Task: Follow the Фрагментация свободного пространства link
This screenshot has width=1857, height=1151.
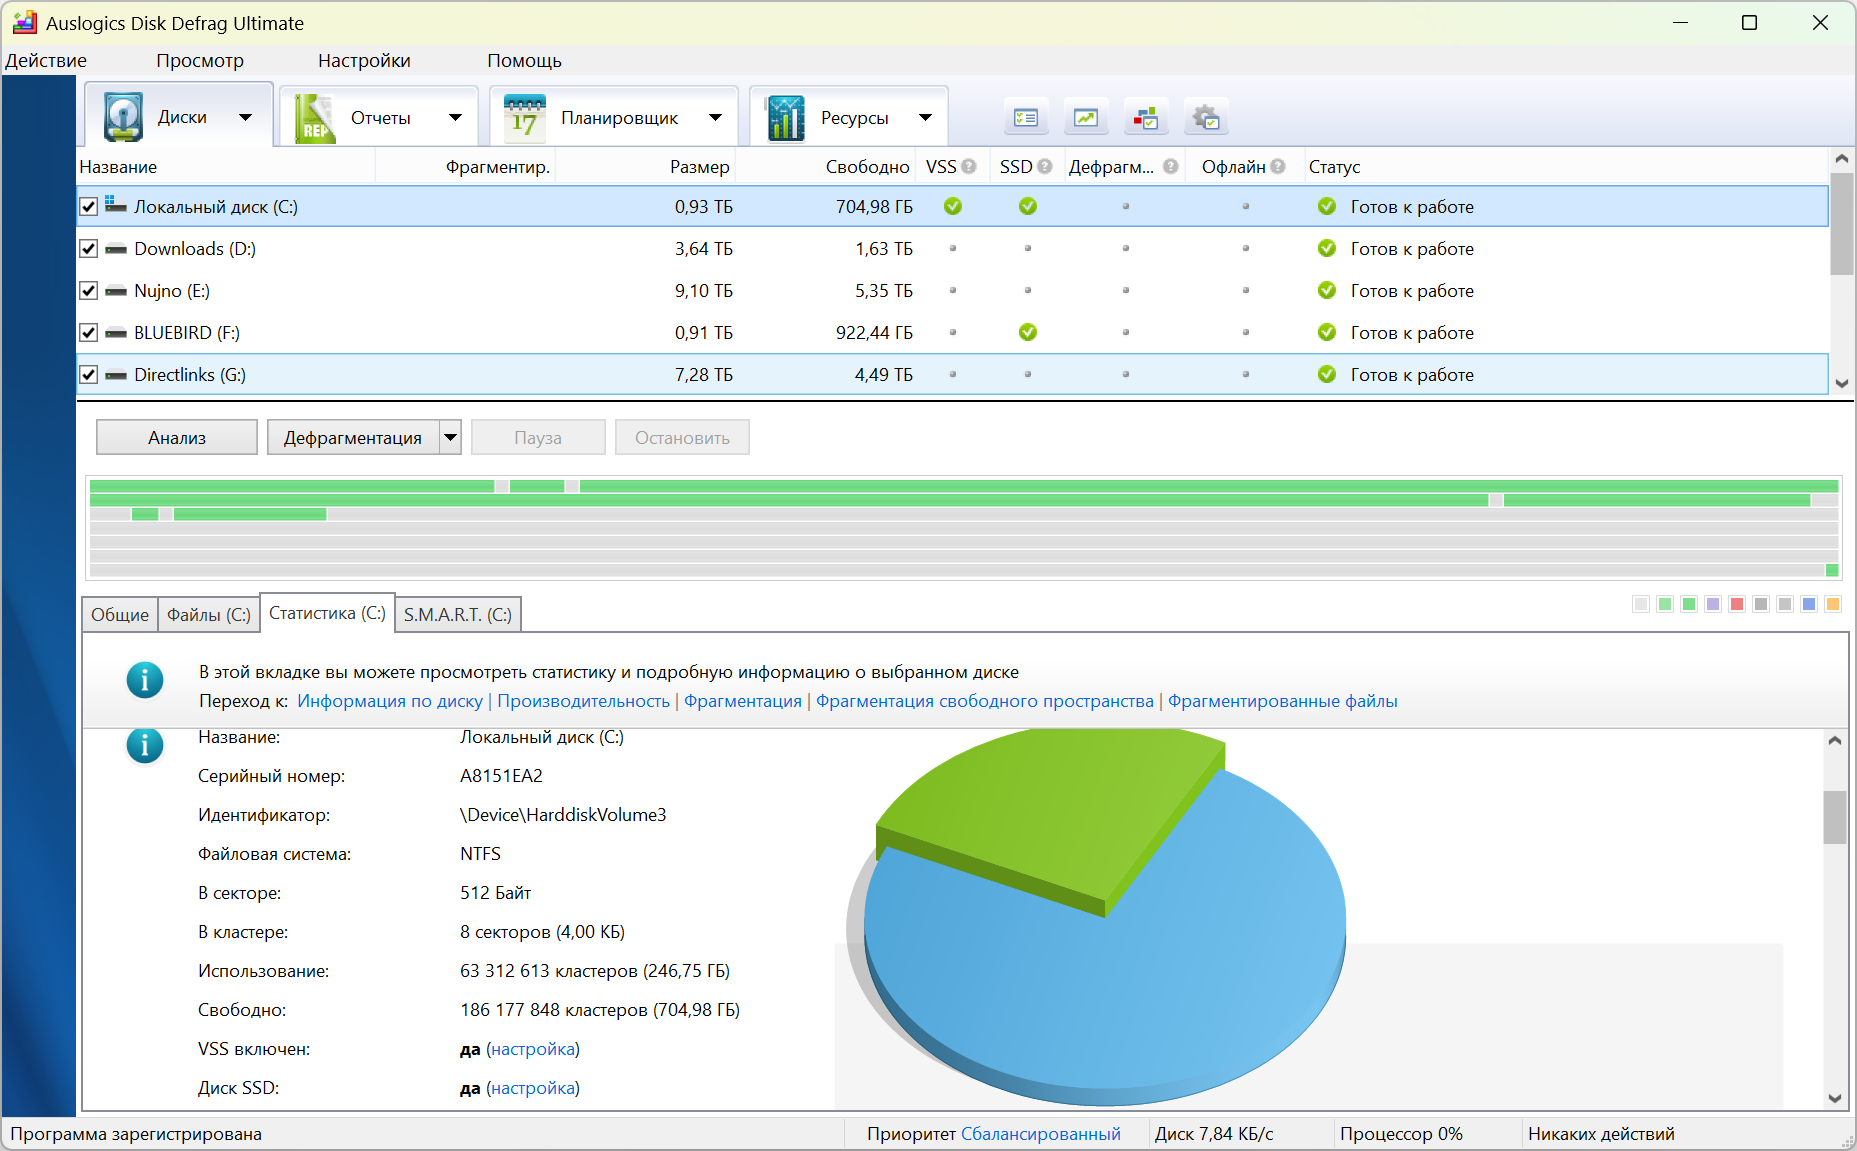Action: click(x=985, y=701)
